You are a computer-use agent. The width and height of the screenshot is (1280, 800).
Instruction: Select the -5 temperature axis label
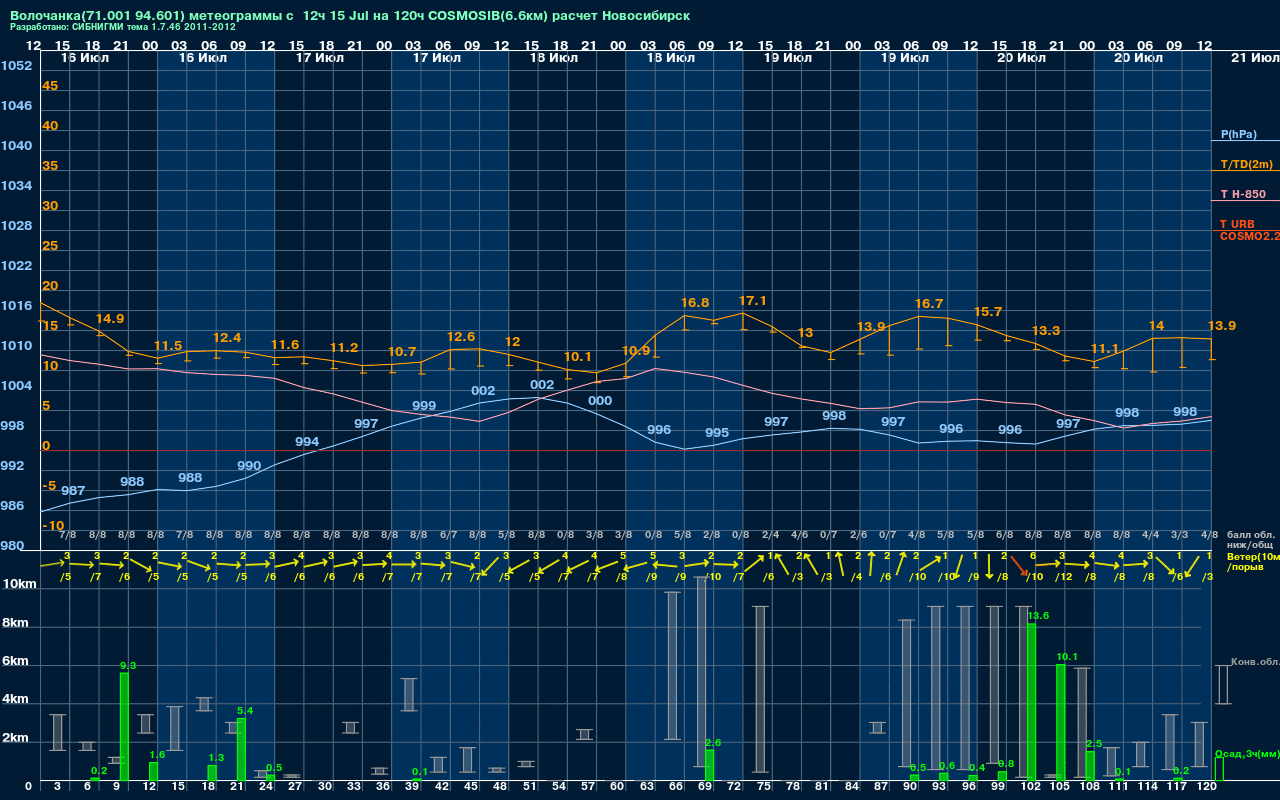[49, 486]
